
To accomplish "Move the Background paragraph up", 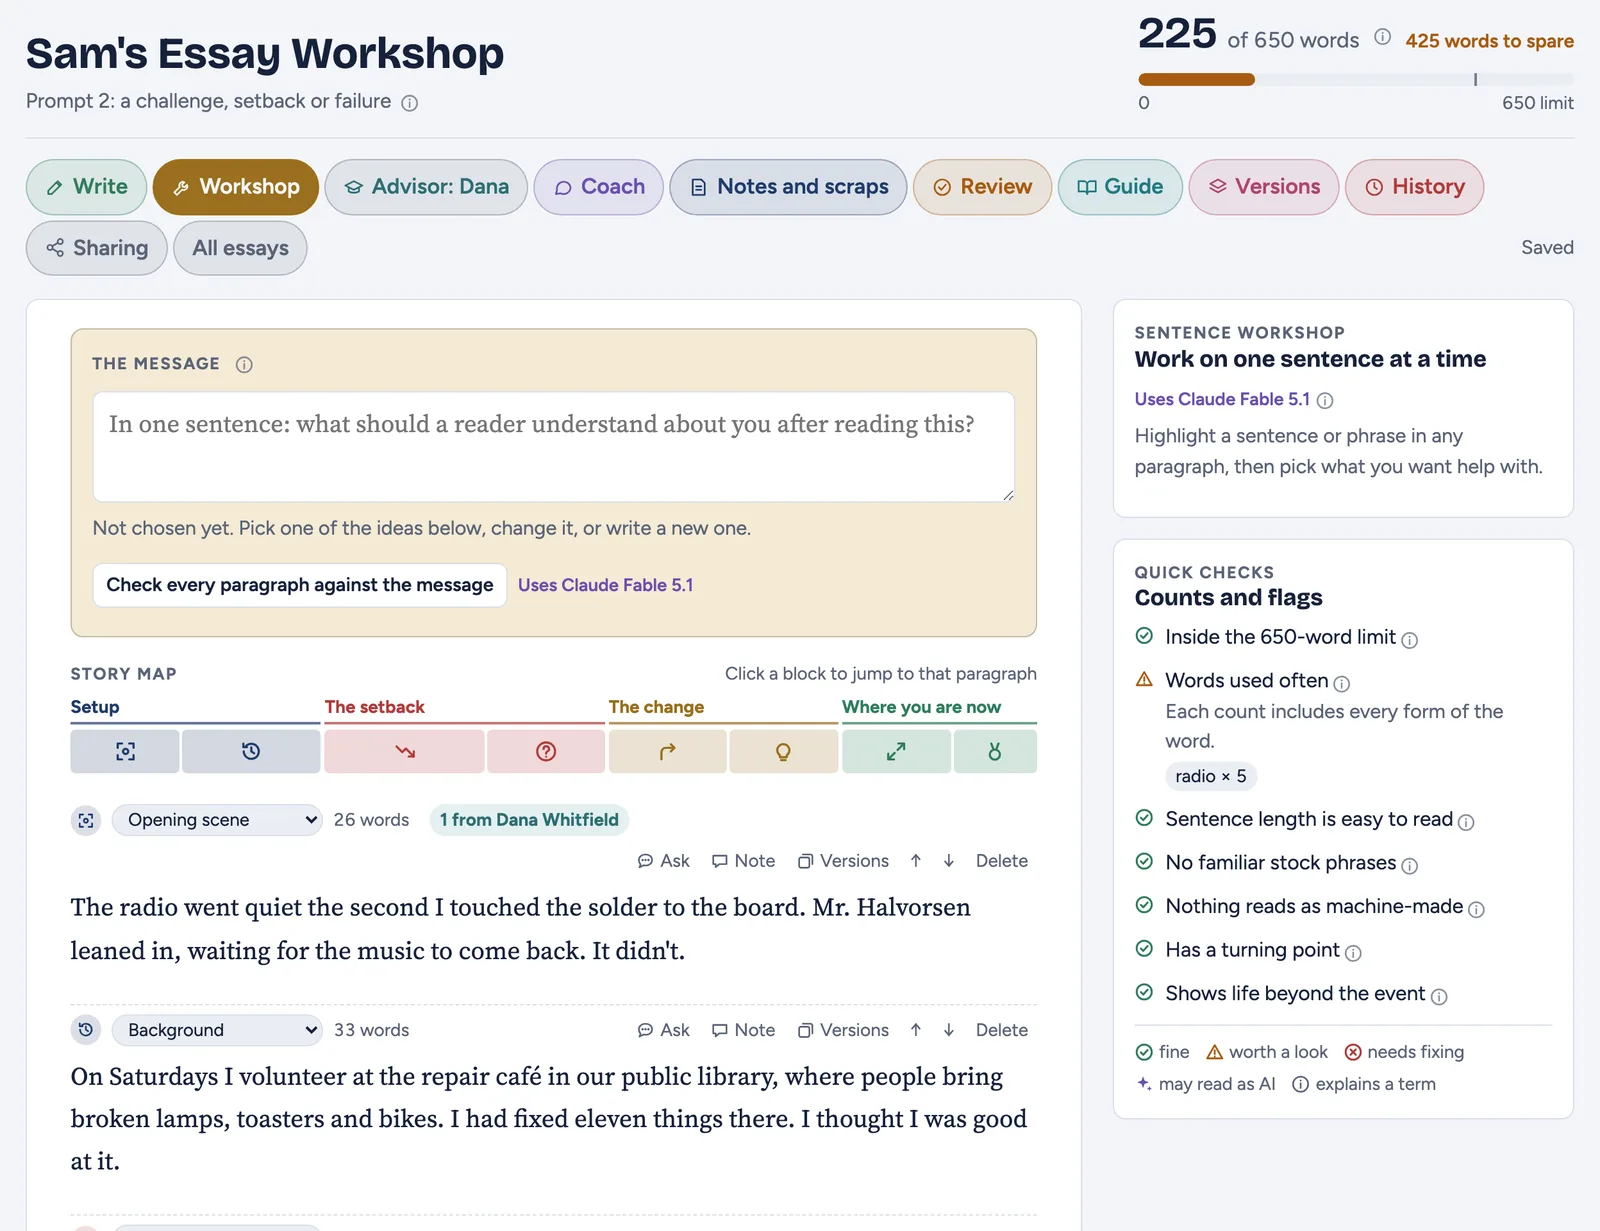I will 916,1030.
